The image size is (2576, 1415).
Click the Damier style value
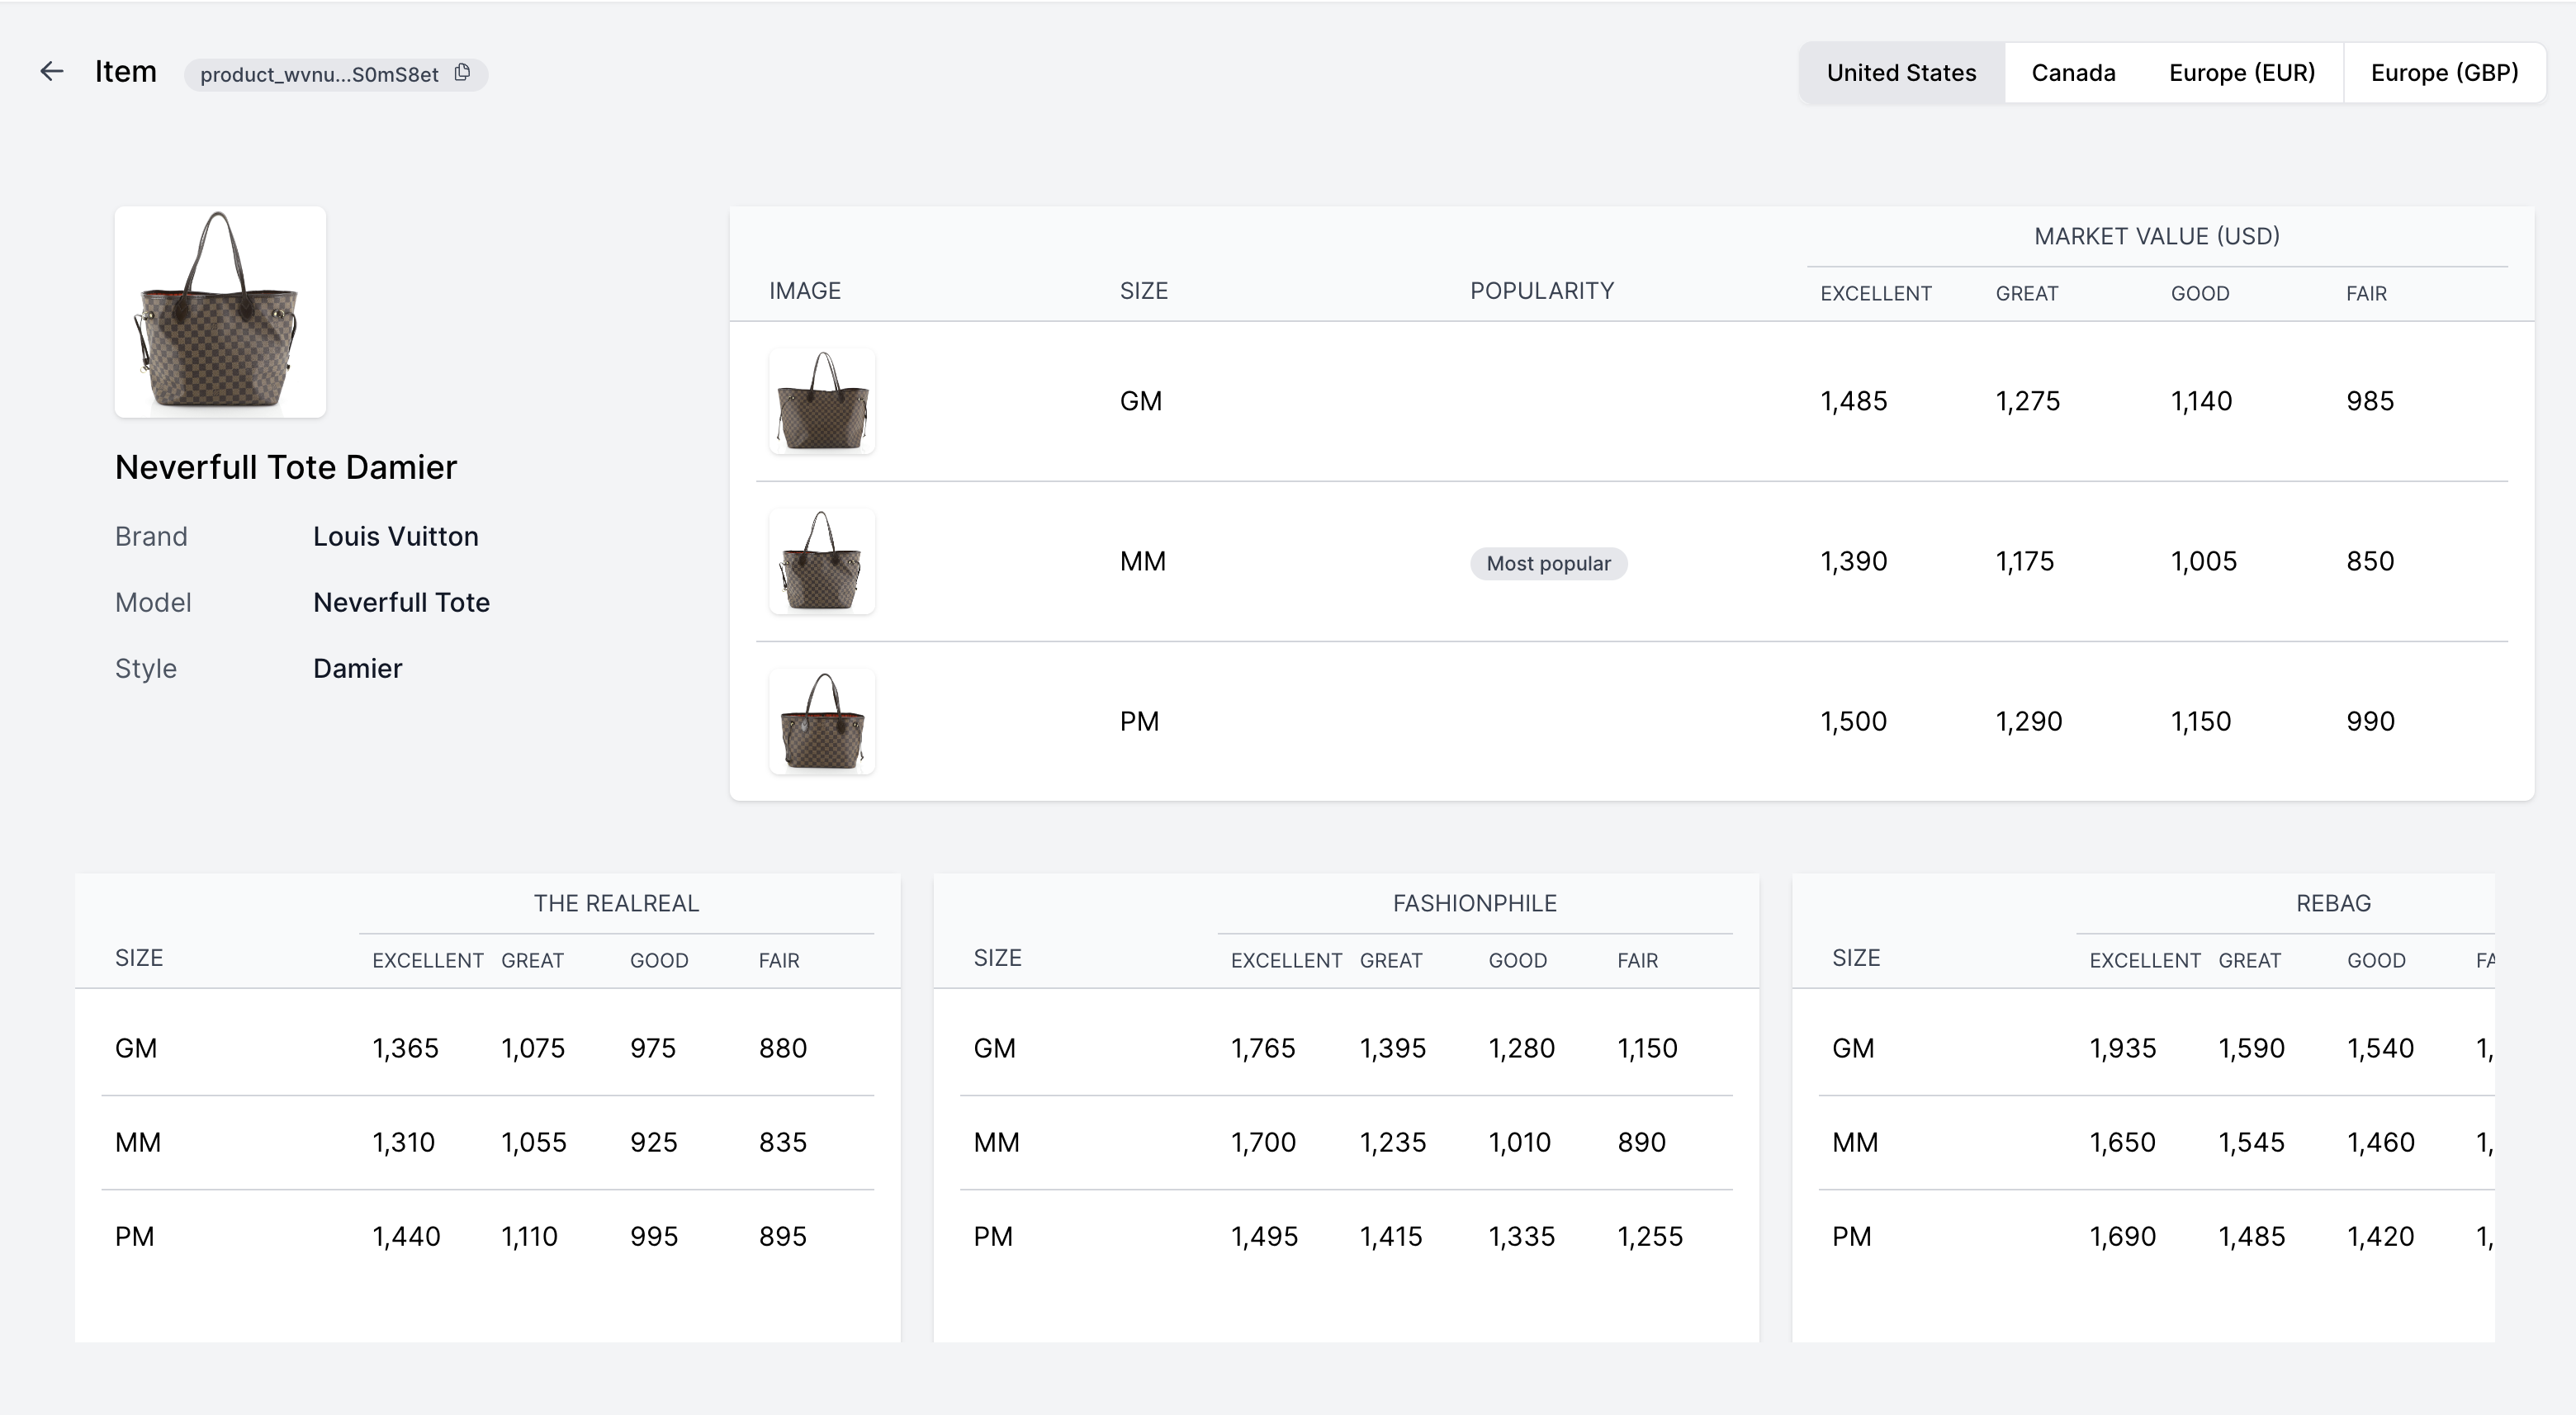point(357,668)
